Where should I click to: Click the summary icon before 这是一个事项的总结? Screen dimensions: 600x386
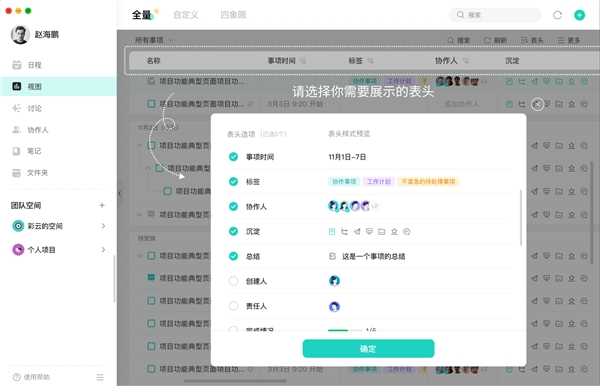pos(332,256)
